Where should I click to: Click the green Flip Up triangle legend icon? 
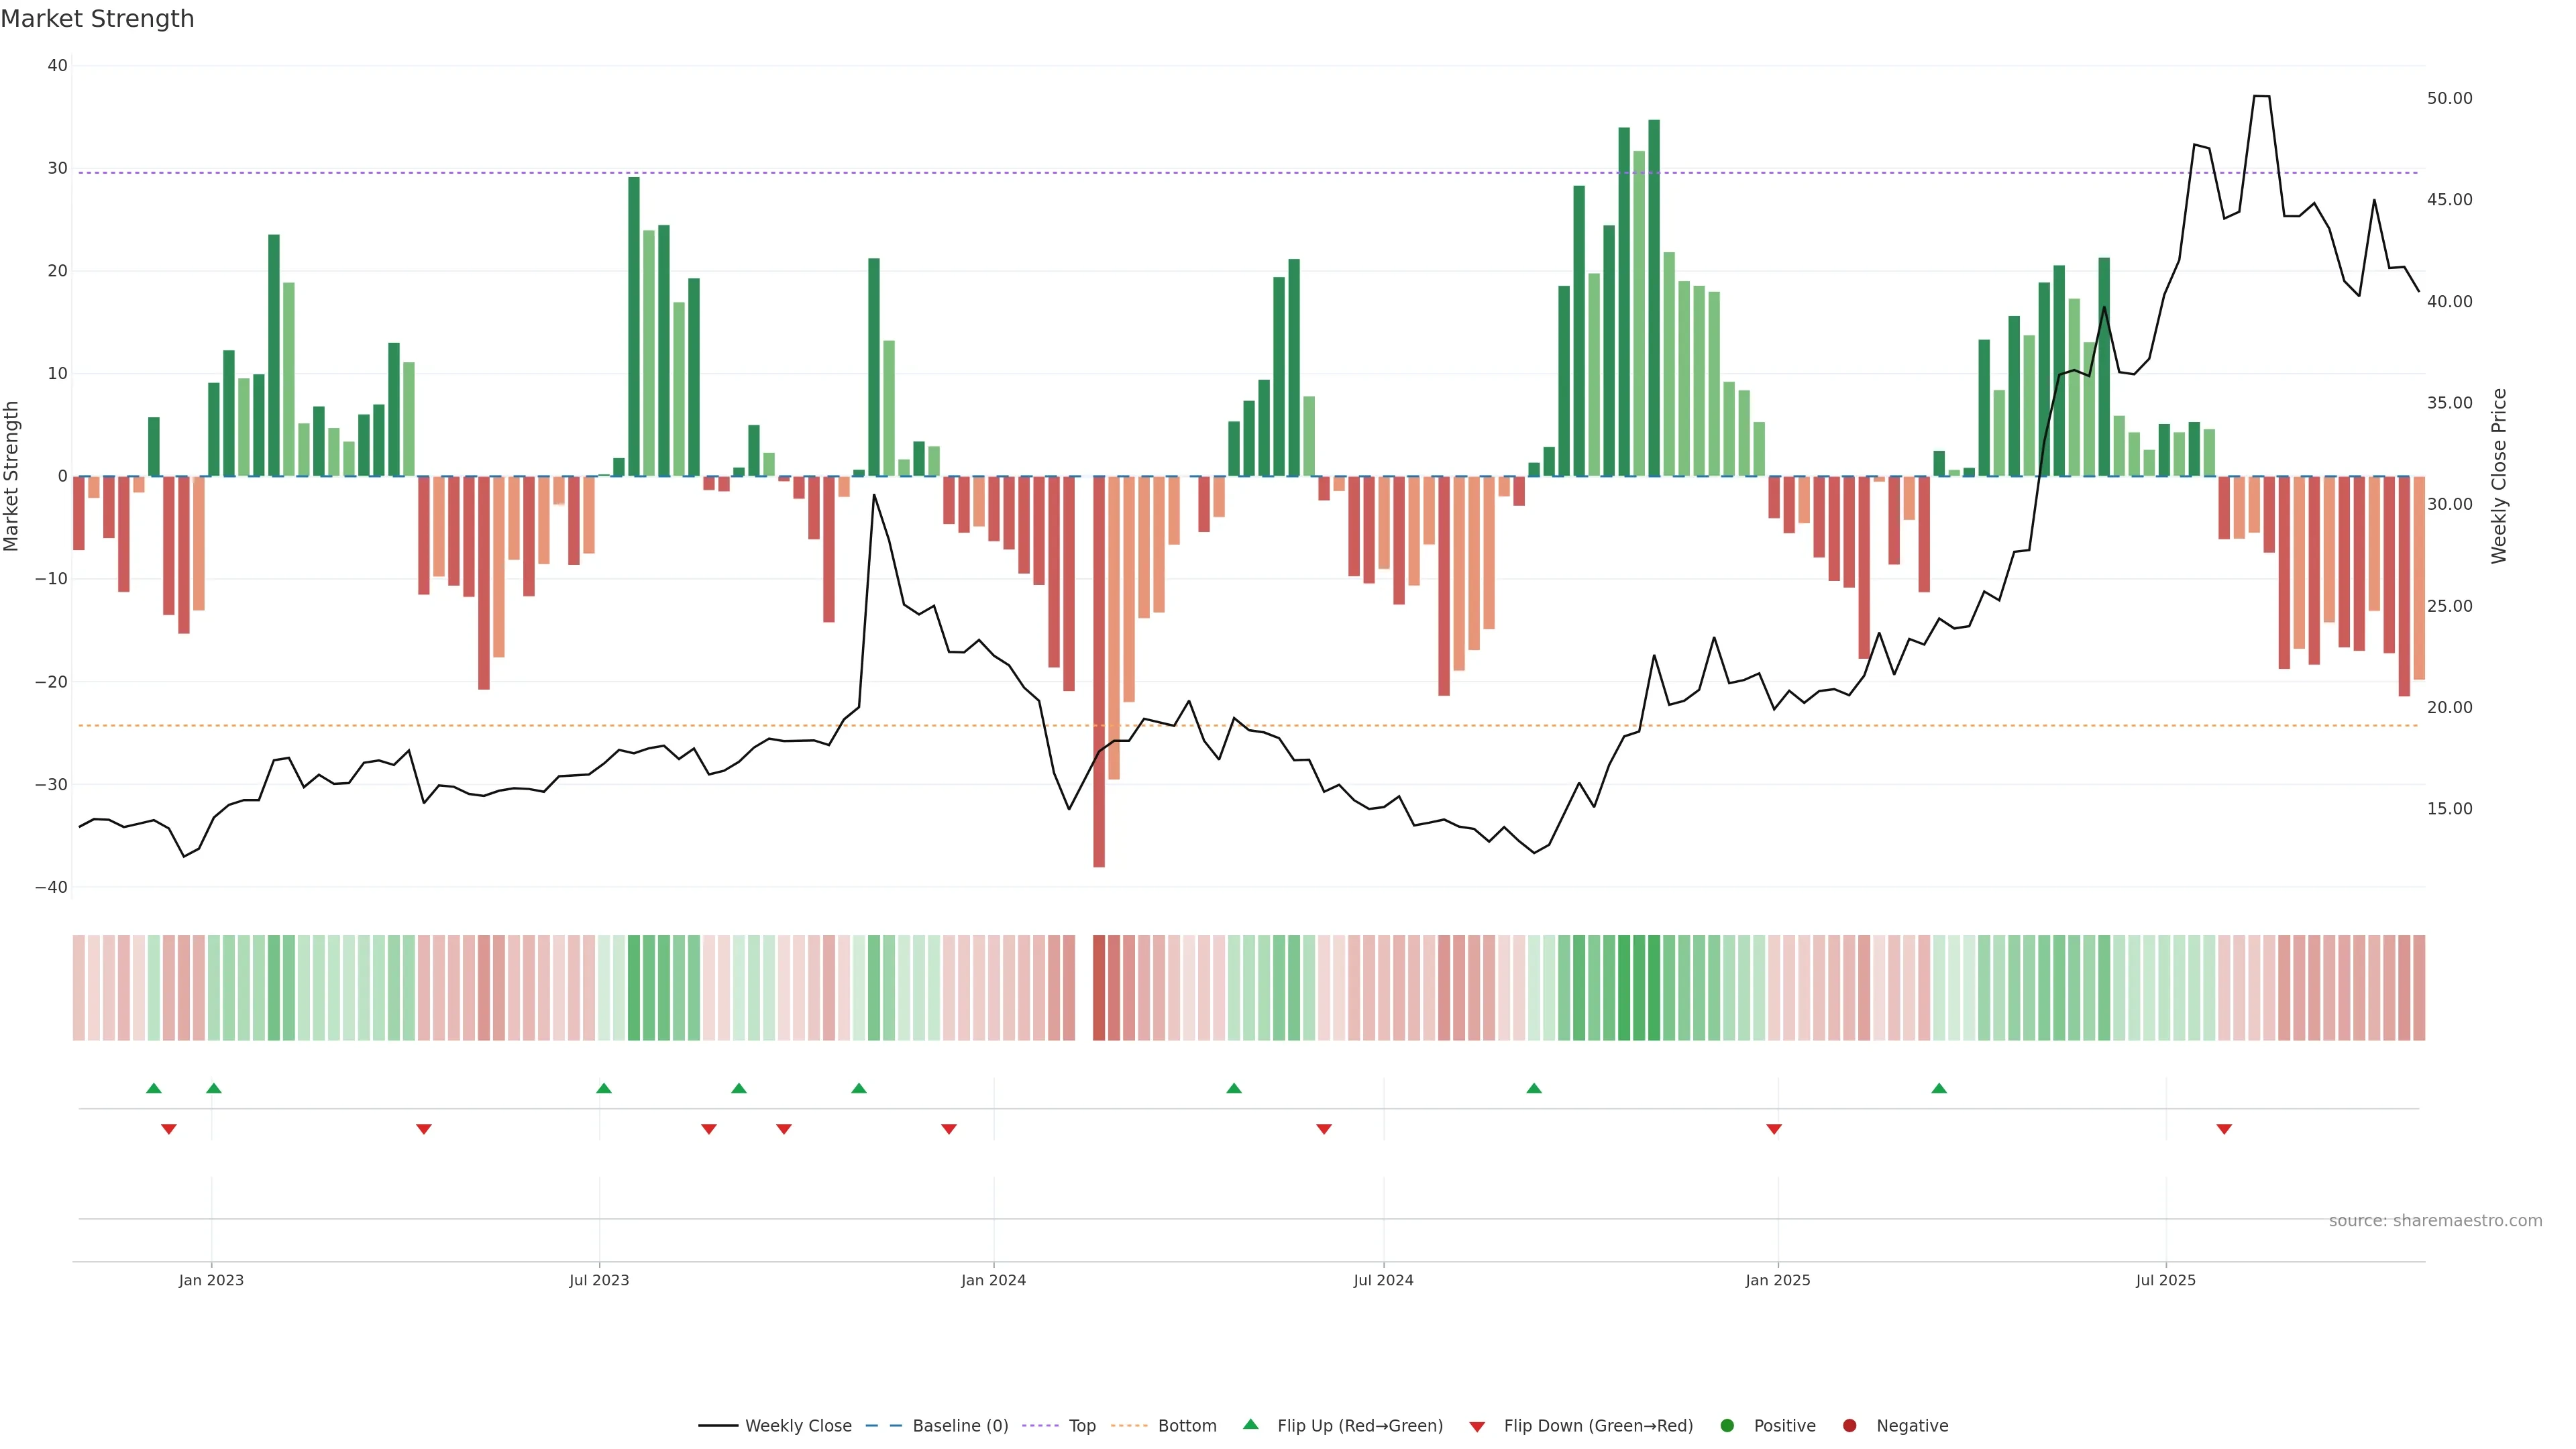click(x=1250, y=1424)
